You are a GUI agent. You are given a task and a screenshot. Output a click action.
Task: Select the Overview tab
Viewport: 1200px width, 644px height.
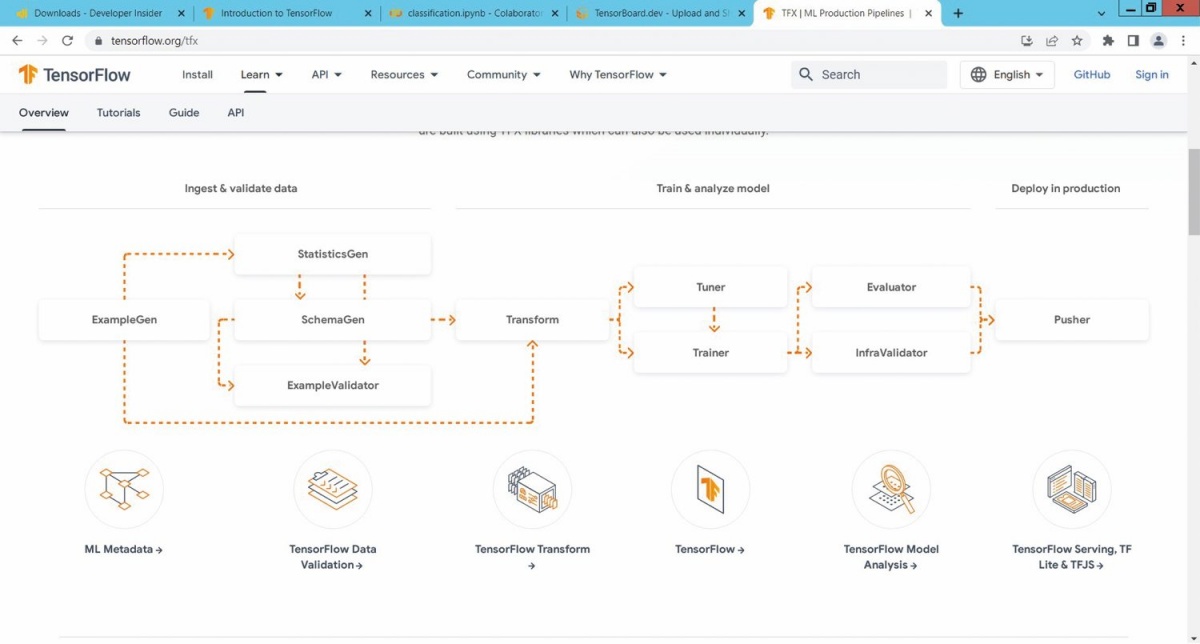point(44,113)
